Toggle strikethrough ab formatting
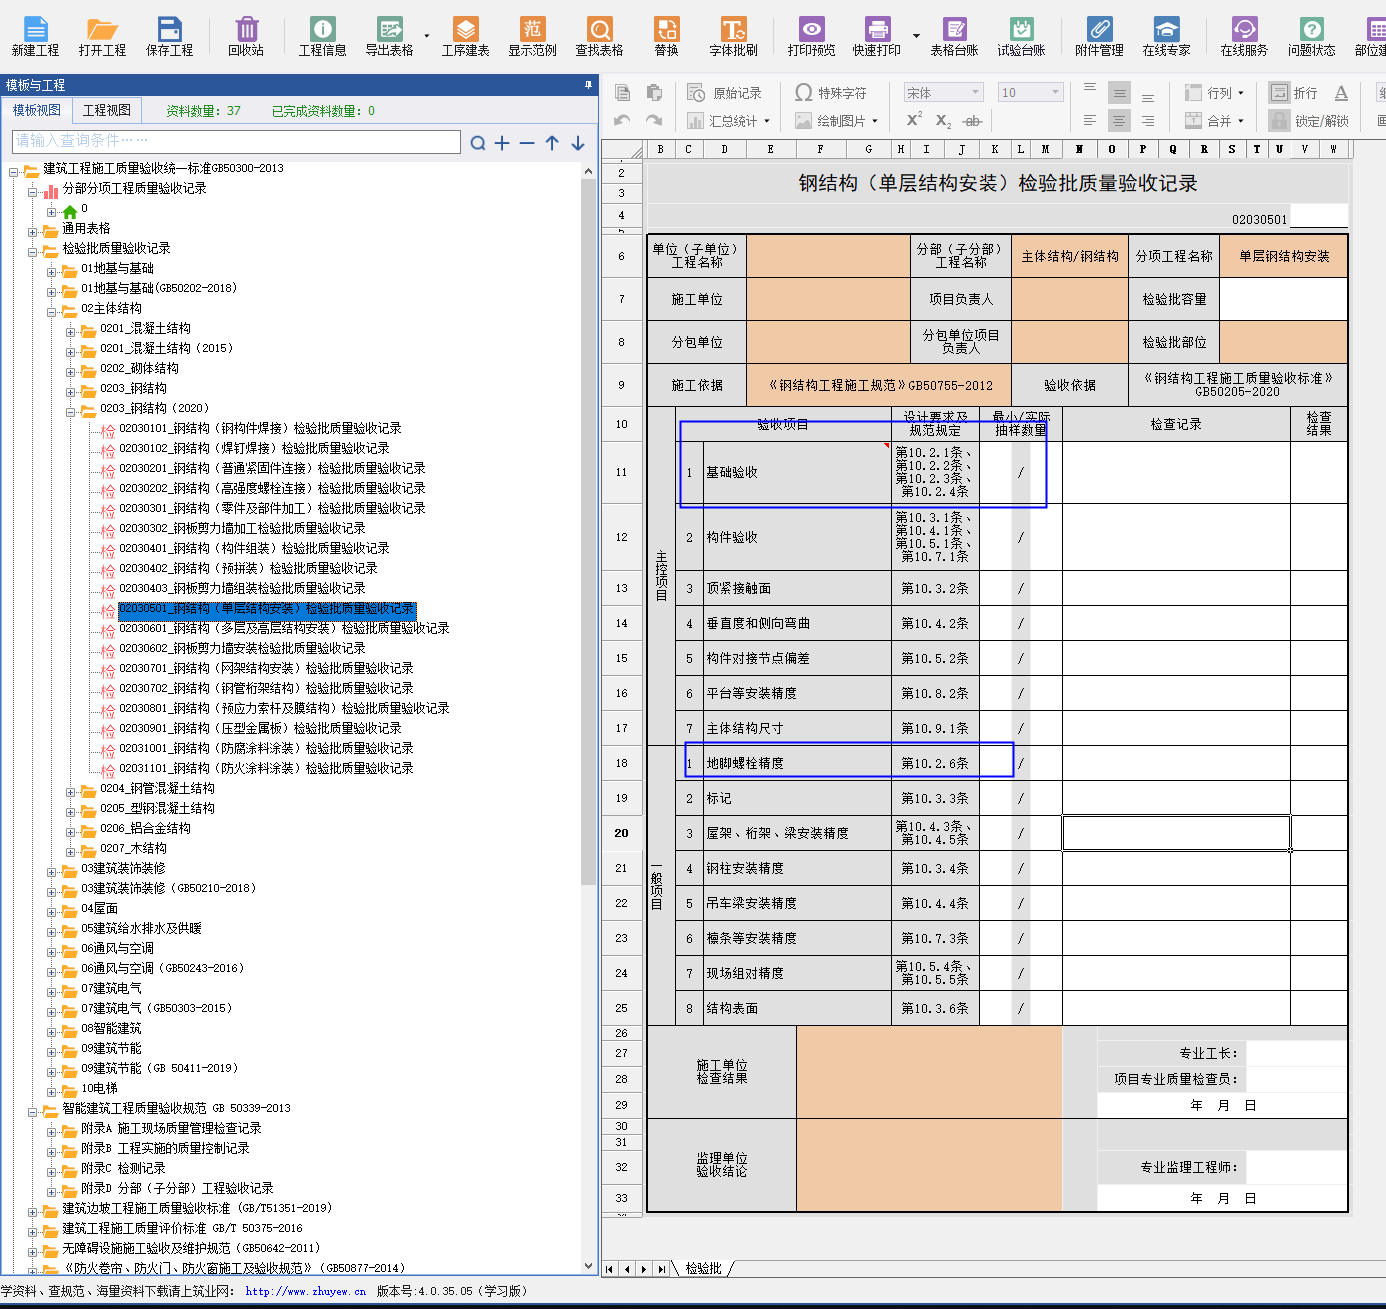 [x=972, y=120]
